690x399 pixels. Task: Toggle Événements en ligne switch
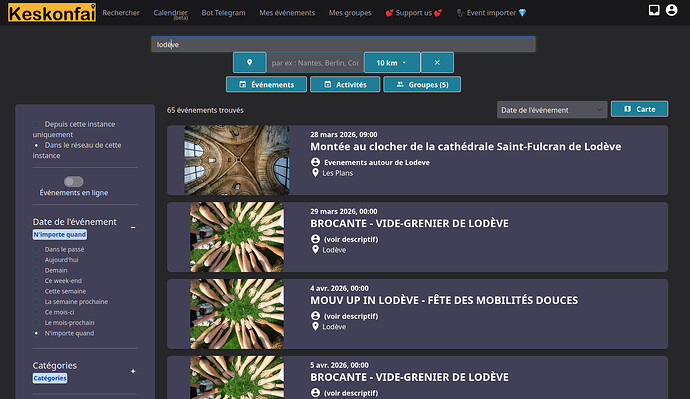point(73,181)
